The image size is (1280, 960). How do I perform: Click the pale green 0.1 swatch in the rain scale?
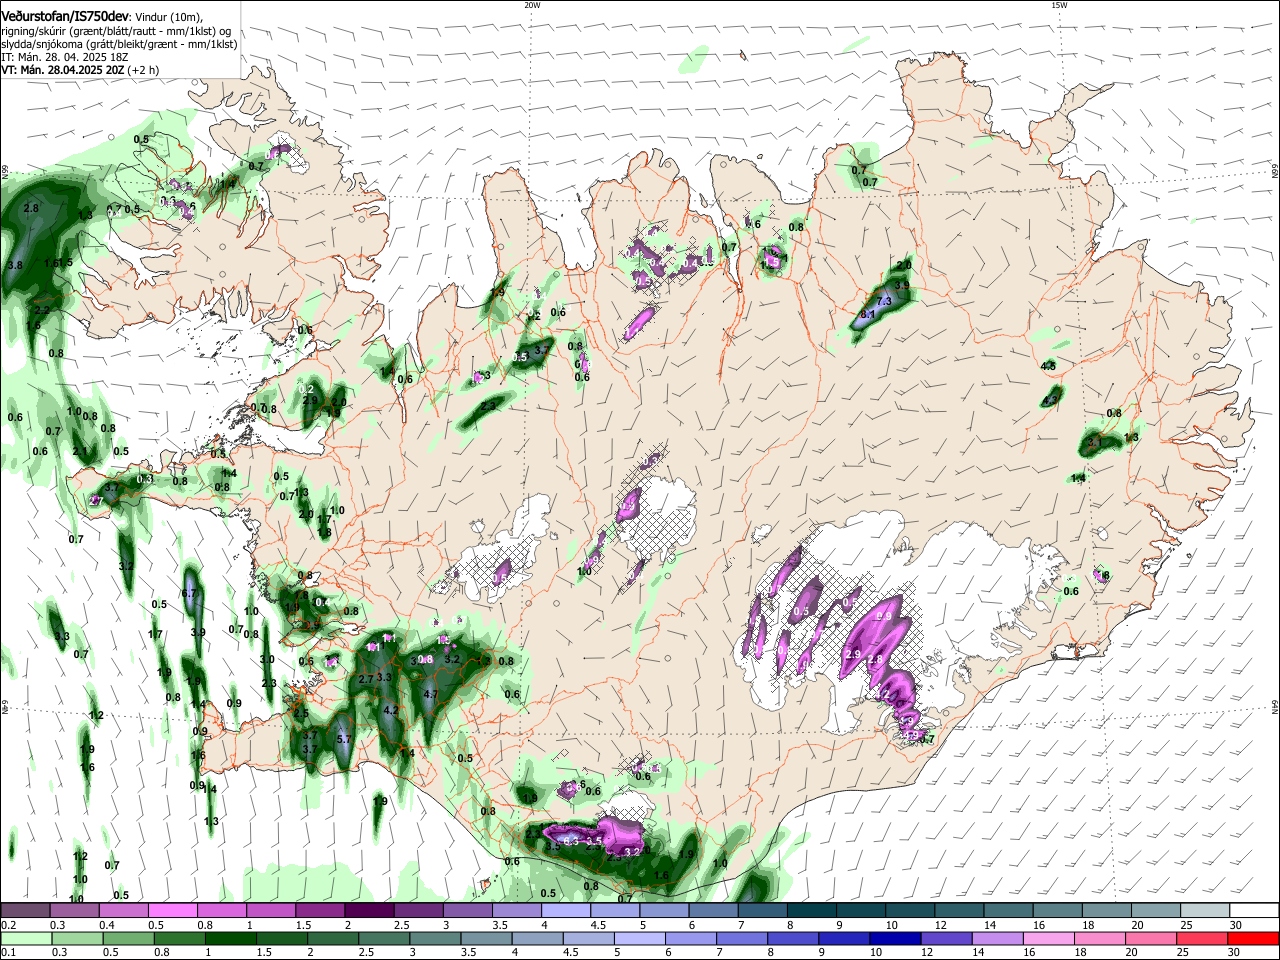tap(25, 938)
